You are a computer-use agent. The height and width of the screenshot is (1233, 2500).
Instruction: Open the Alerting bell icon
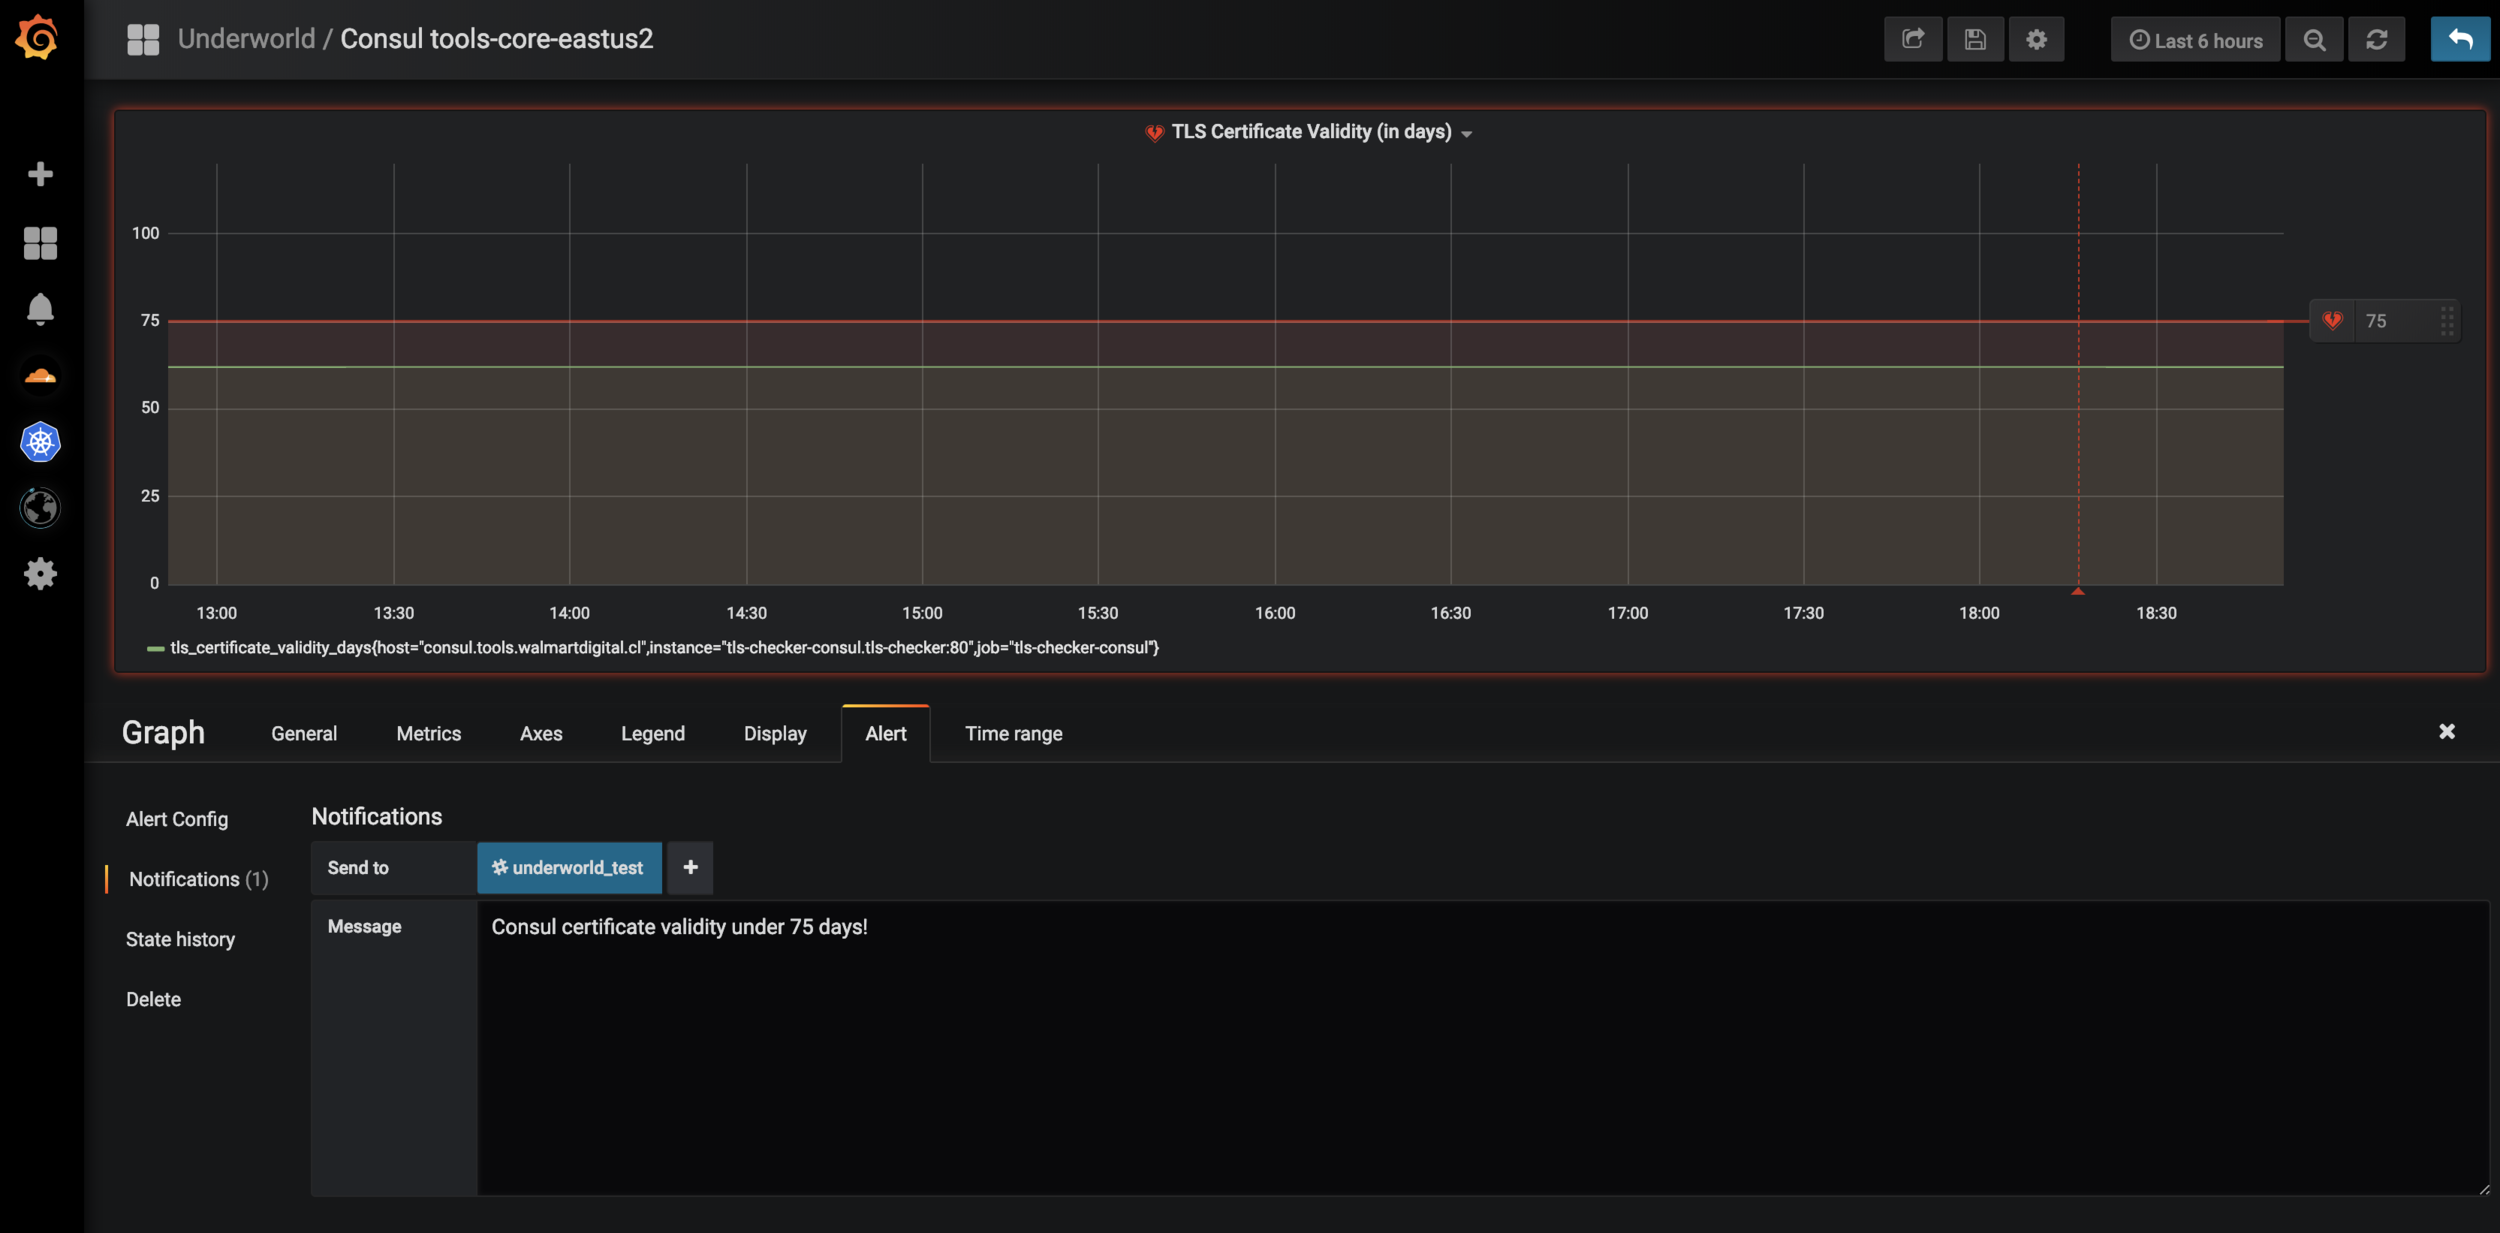point(40,309)
